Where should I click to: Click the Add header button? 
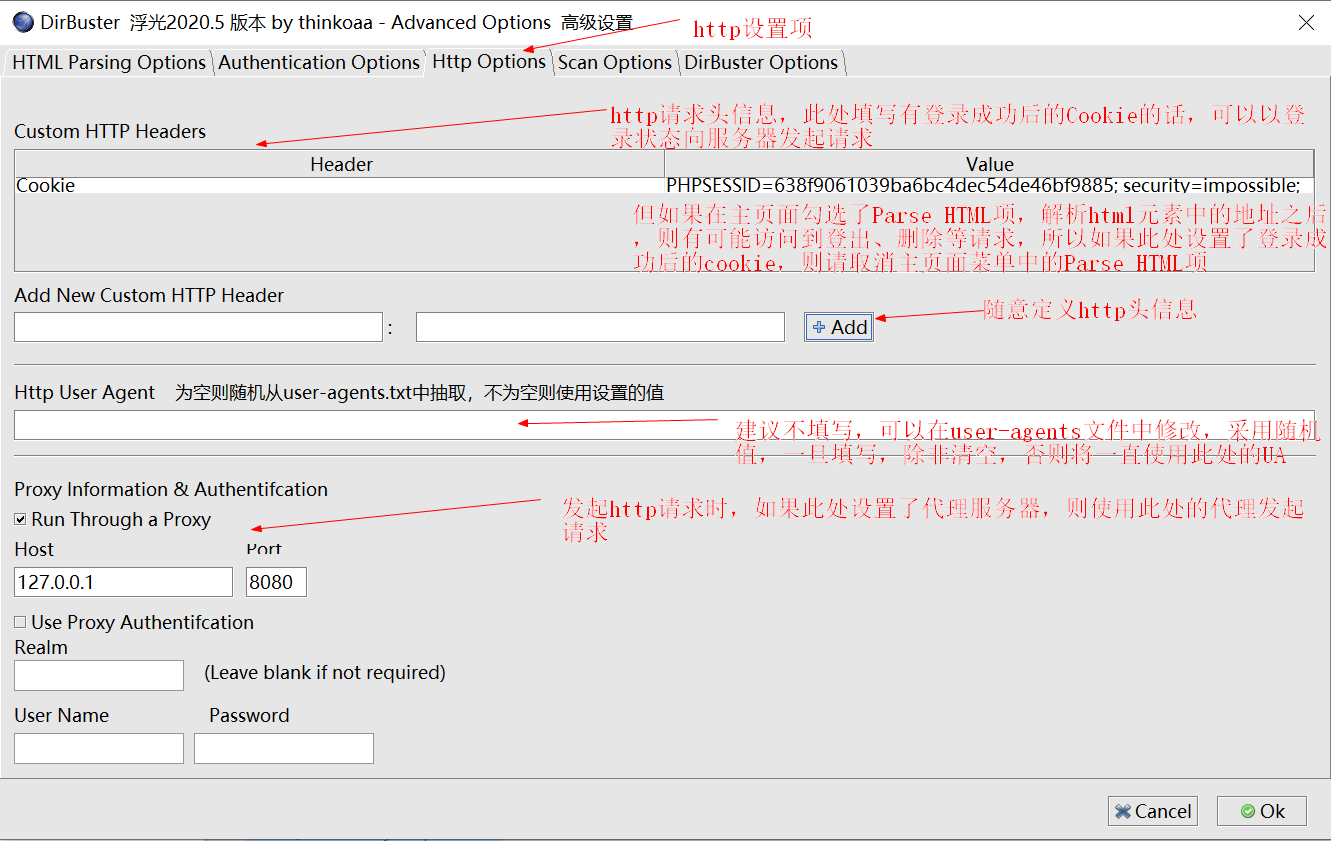point(839,327)
